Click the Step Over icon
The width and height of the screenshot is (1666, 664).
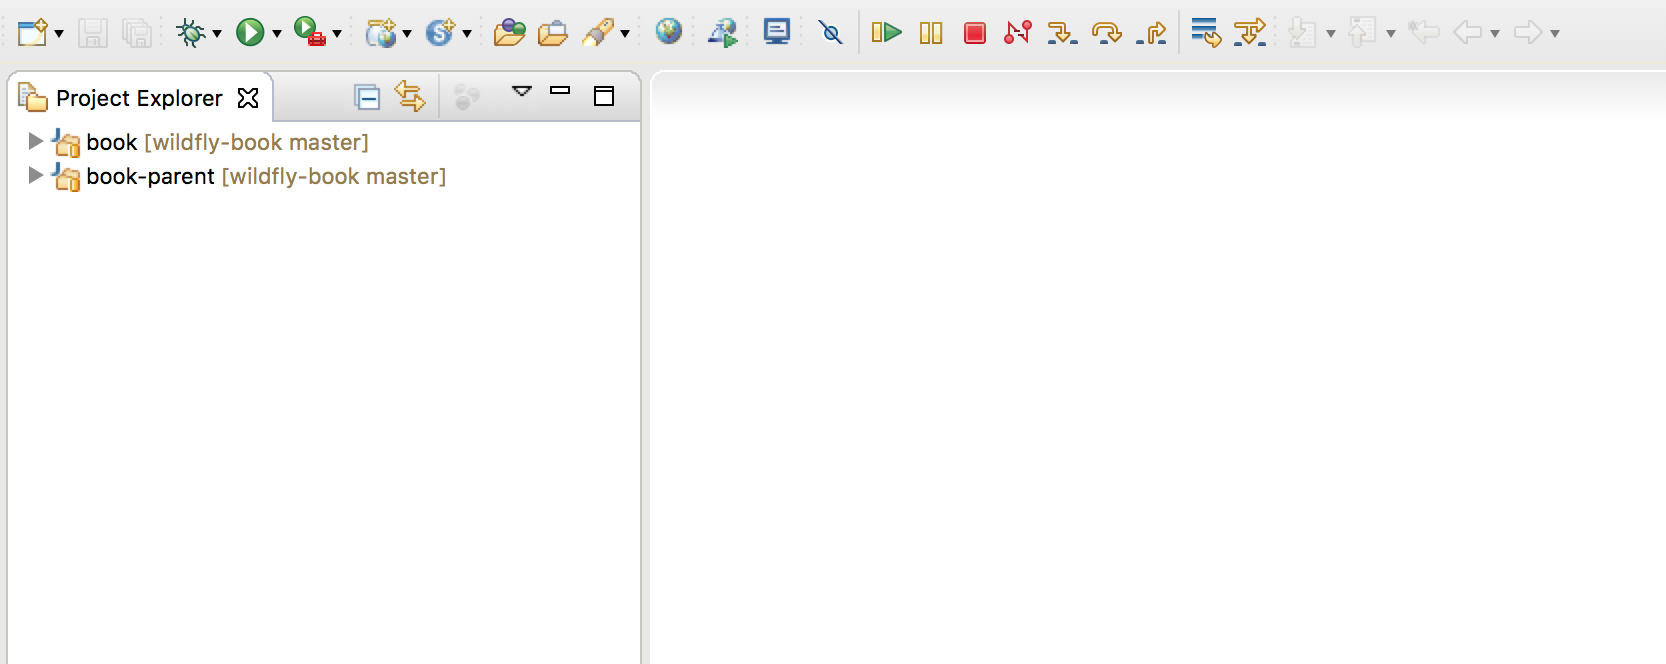1107,33
